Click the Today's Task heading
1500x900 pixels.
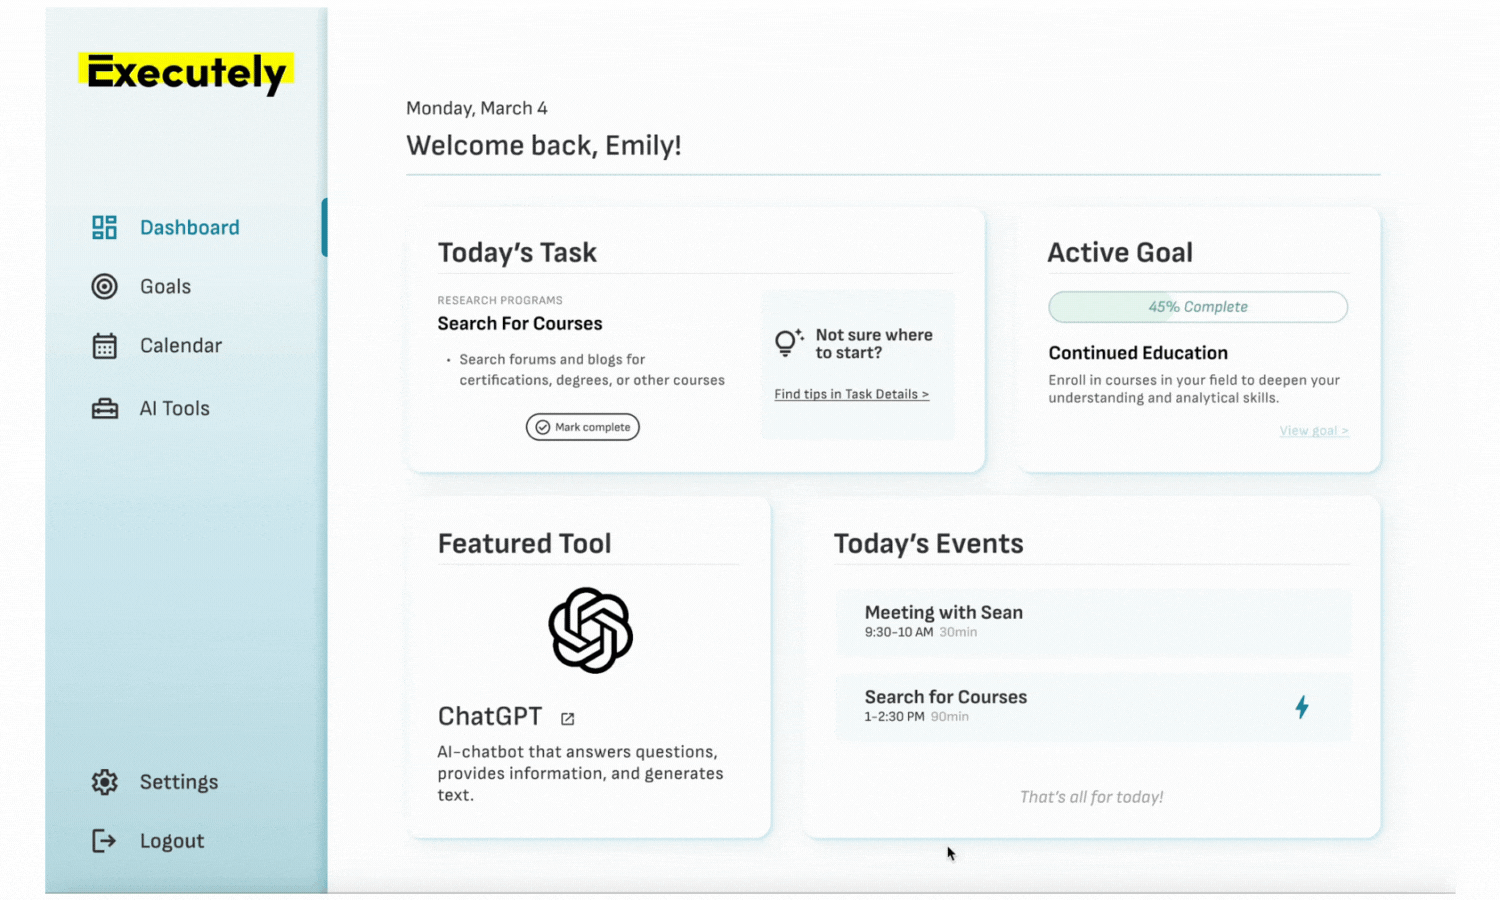click(x=517, y=253)
